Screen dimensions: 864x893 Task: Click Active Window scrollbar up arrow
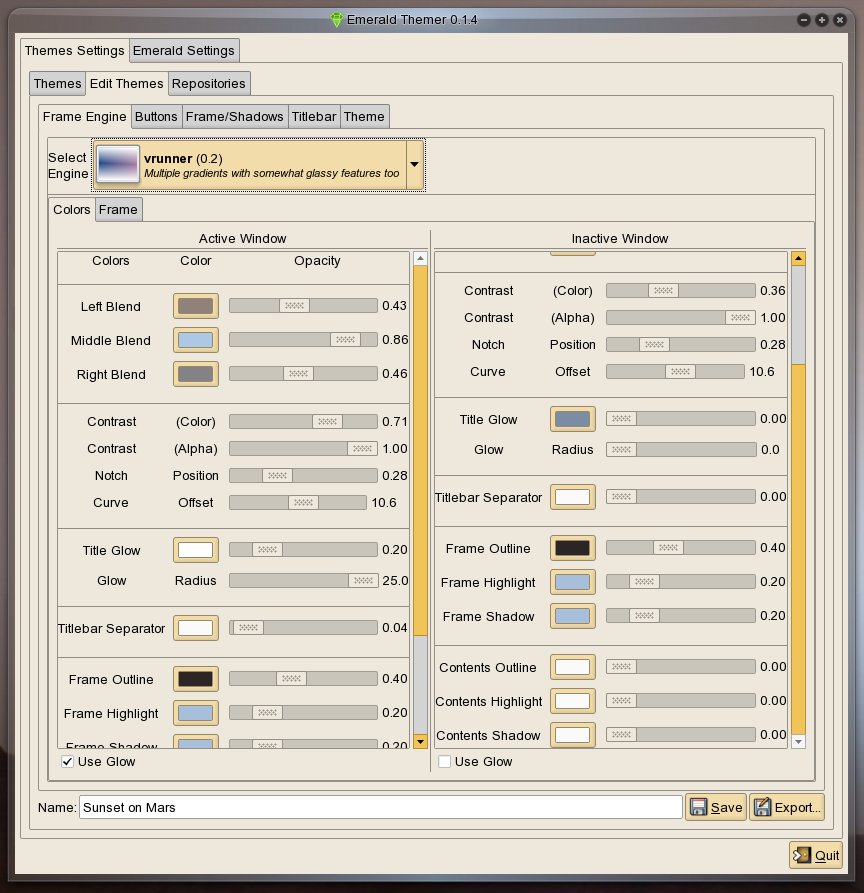(x=420, y=259)
